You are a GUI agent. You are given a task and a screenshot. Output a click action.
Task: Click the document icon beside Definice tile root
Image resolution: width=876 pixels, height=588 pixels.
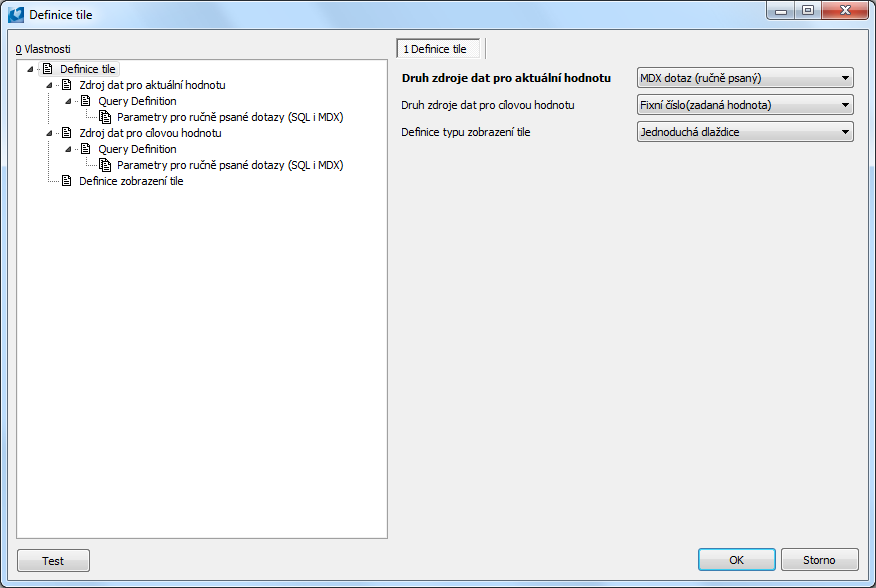point(47,69)
